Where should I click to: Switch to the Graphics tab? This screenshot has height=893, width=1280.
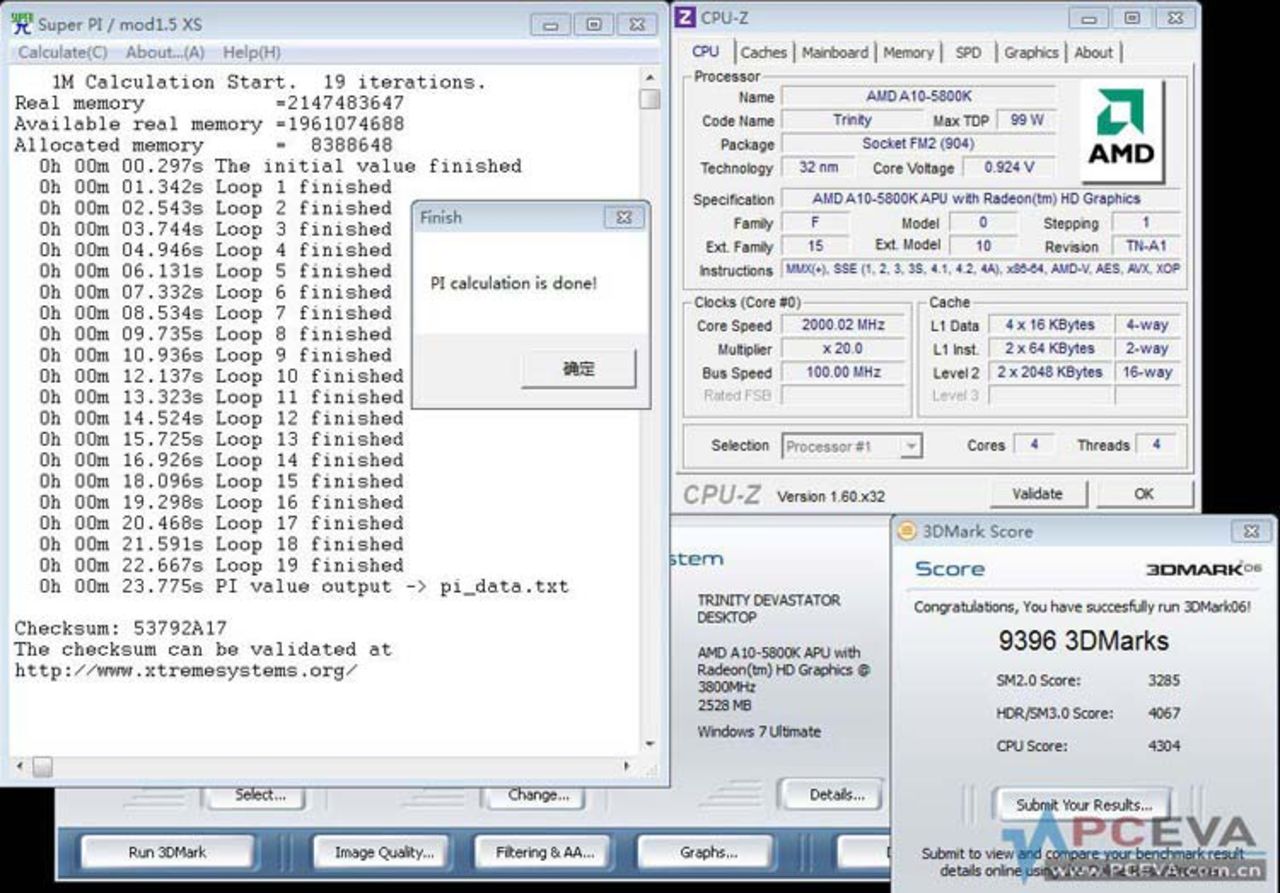(x=1031, y=52)
